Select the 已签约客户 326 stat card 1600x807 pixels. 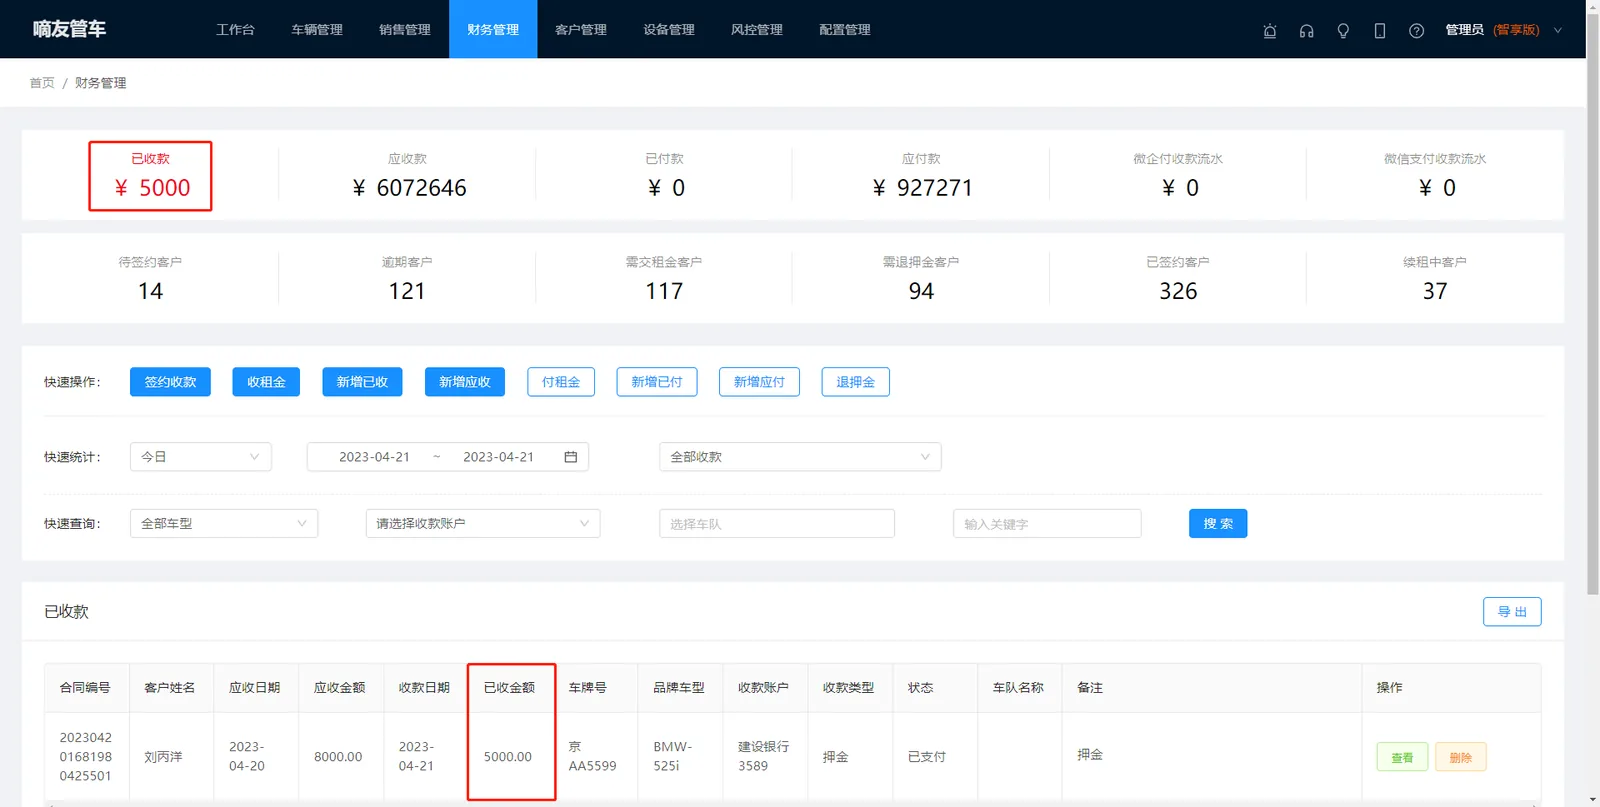(x=1178, y=278)
